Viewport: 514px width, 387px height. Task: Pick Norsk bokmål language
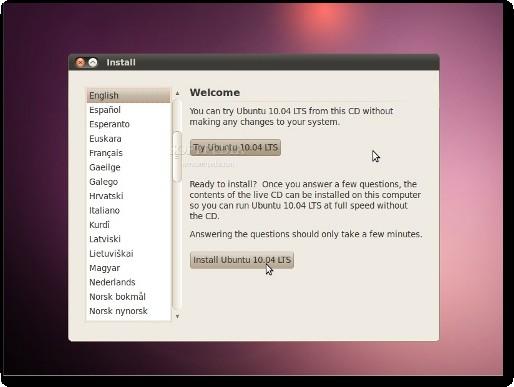pos(128,296)
